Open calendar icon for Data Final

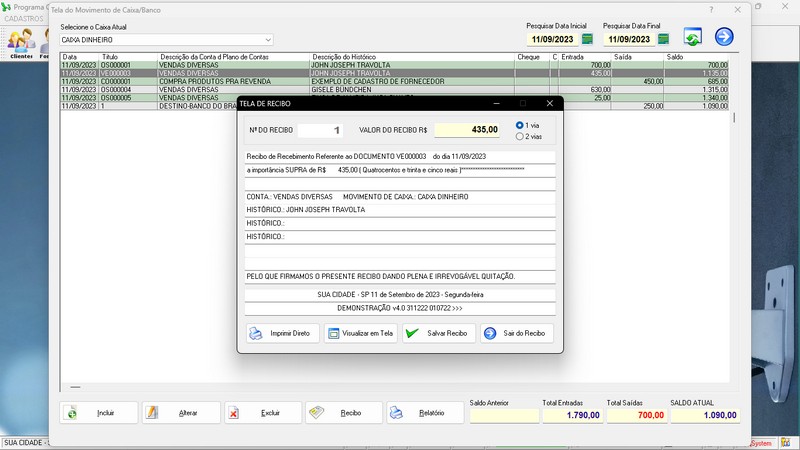(x=663, y=39)
